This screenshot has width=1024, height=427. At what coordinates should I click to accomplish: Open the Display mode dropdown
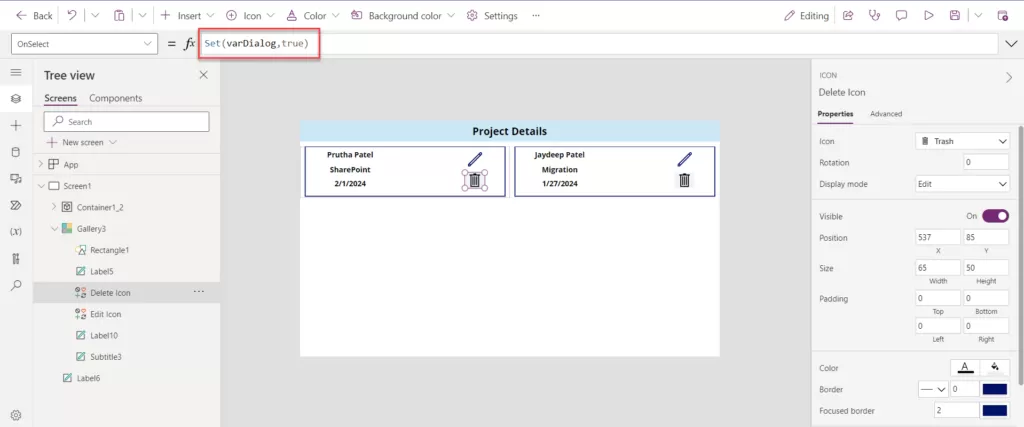coord(963,184)
